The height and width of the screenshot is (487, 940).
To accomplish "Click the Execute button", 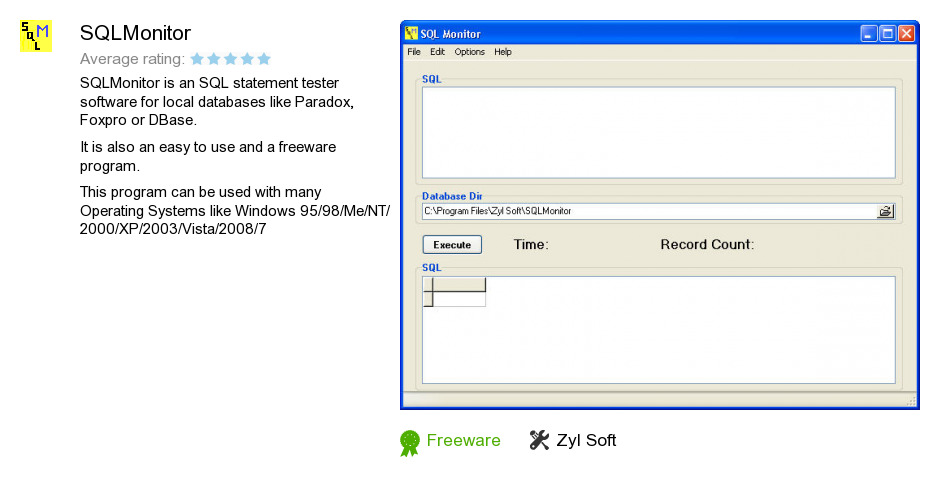I will 452,245.
